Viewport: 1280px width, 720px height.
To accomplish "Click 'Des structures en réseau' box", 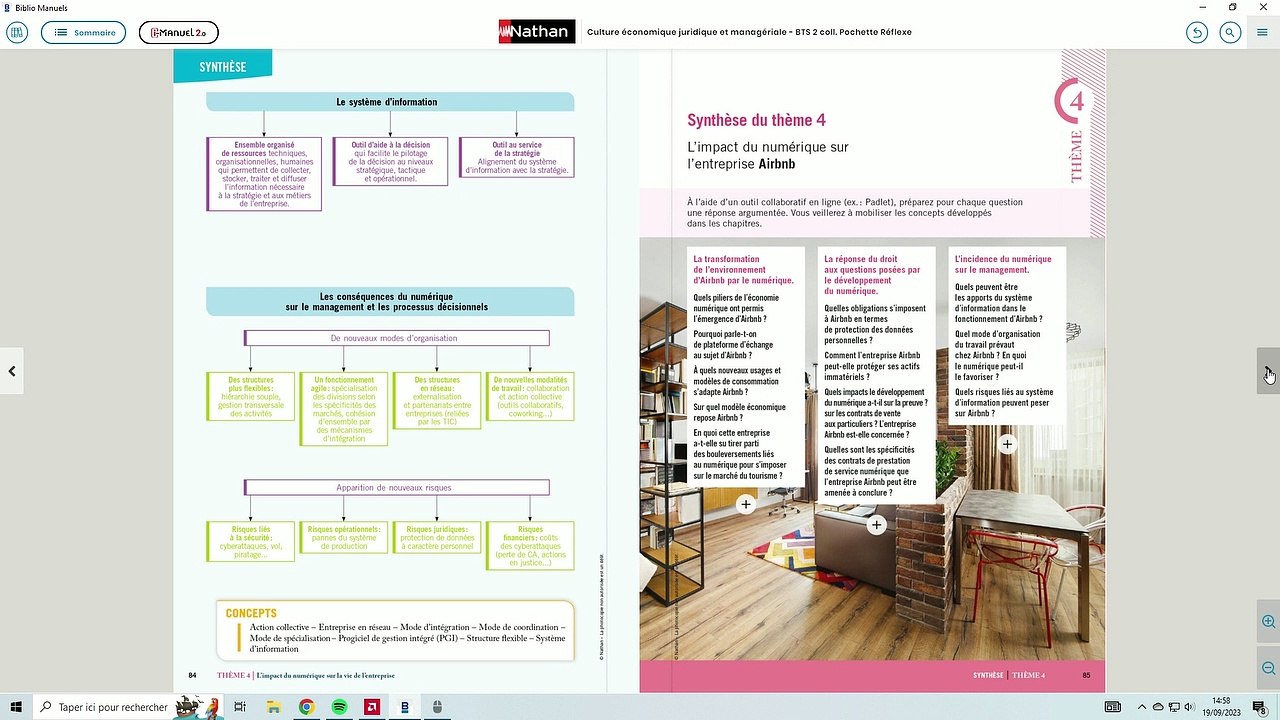I will tap(437, 401).
